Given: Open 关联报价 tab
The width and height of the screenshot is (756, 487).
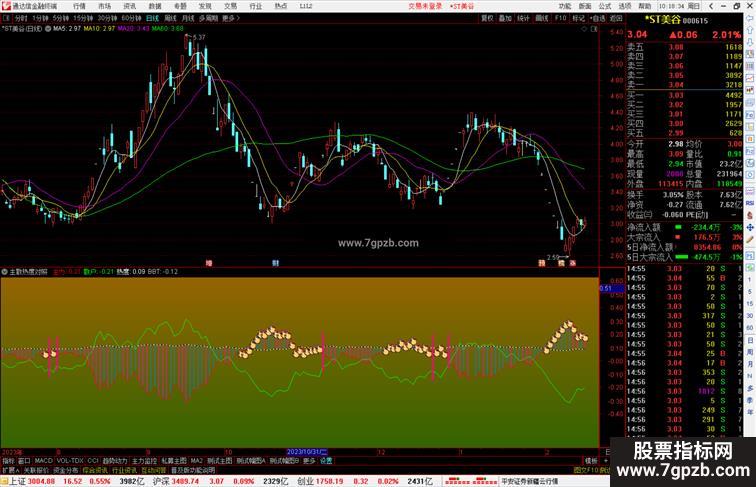Looking at the screenshot, I should pos(36,470).
